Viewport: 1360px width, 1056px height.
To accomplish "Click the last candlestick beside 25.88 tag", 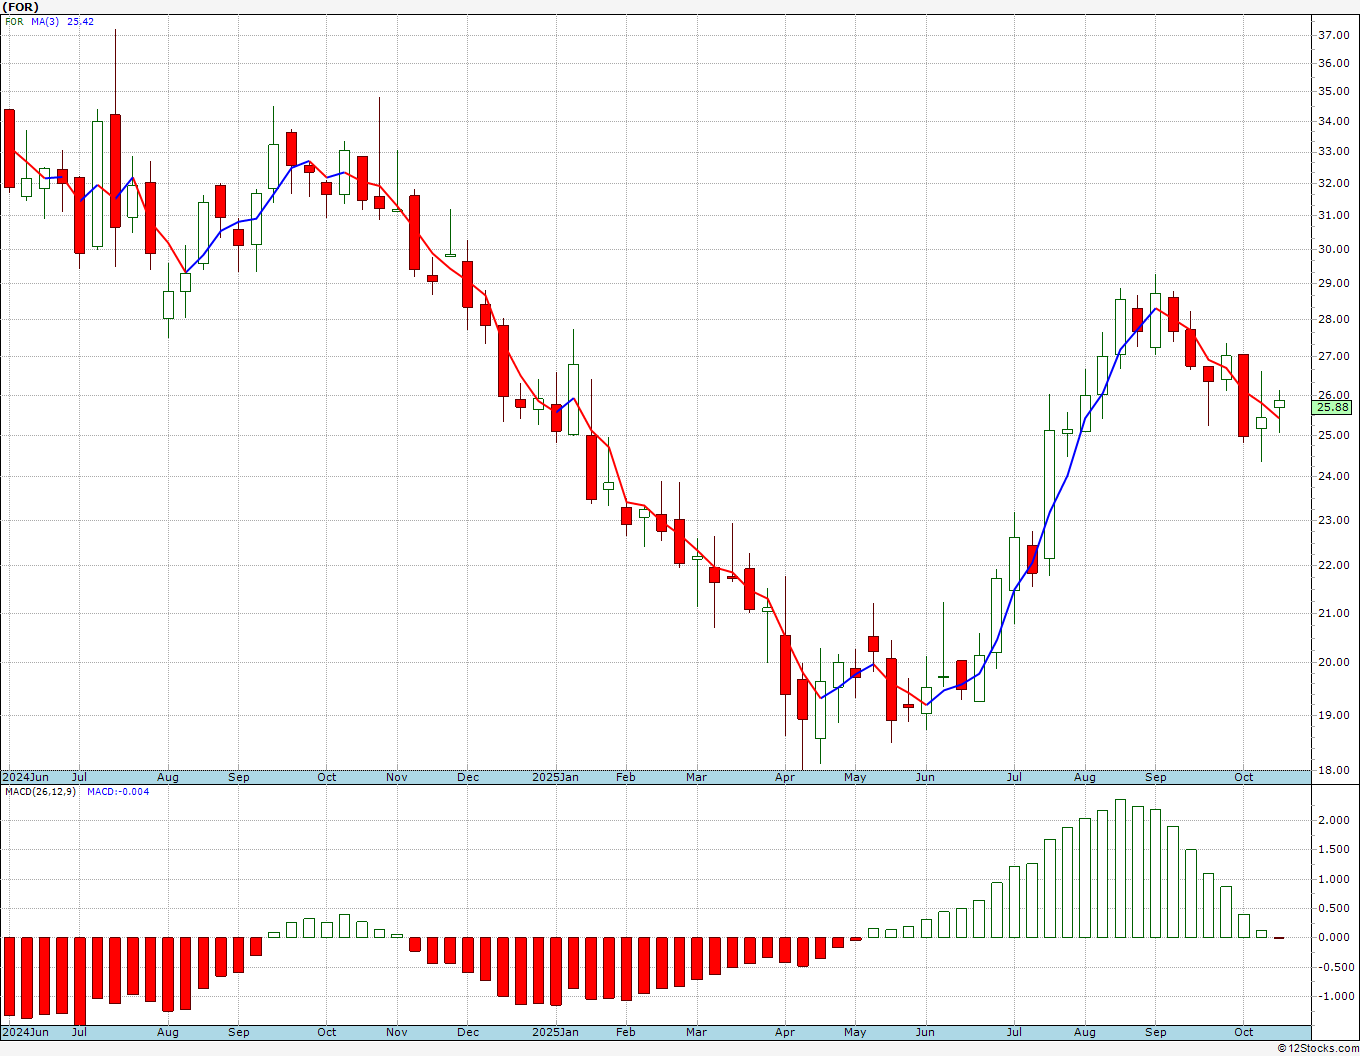I will 1279,404.
